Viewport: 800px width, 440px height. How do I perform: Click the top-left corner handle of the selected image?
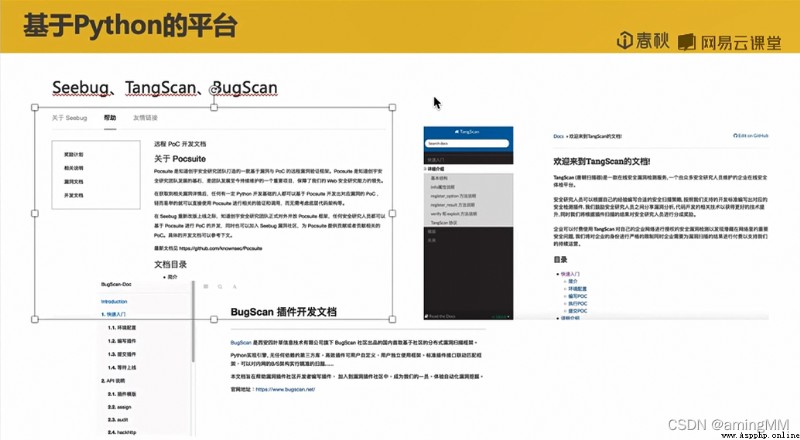(x=35, y=107)
